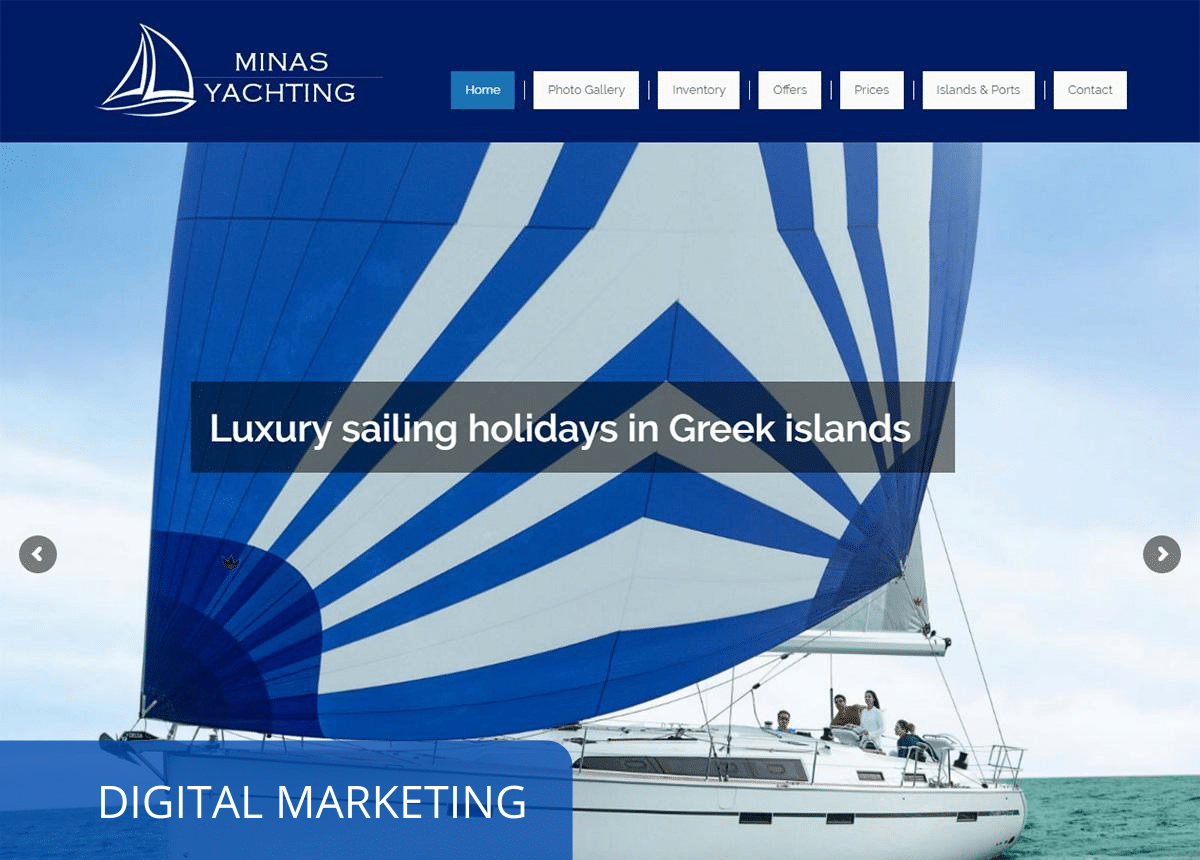This screenshot has height=860, width=1200.
Task: Open Islands & Ports section
Action: click(x=978, y=90)
